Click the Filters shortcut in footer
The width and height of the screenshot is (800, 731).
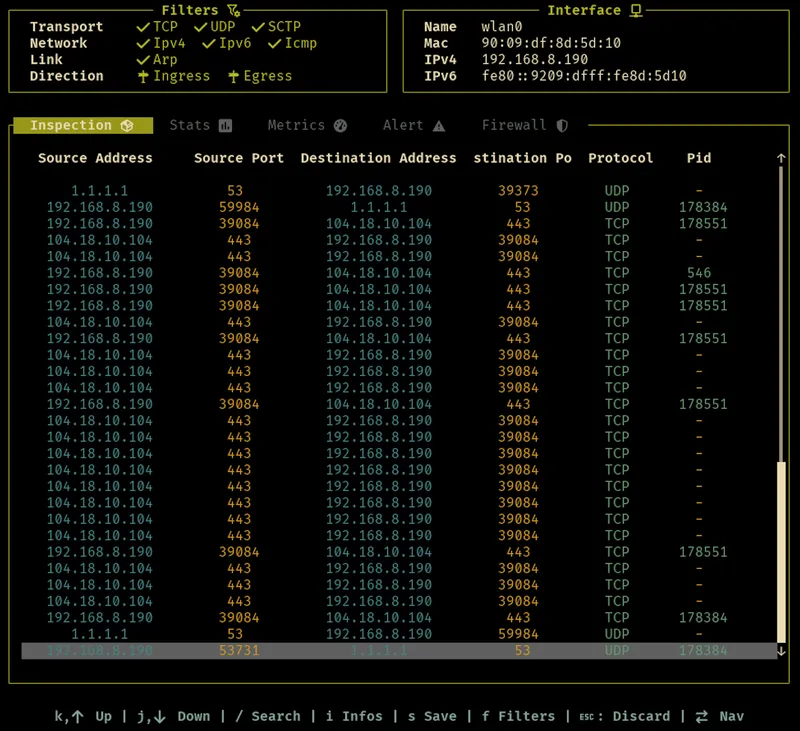pyautogui.click(x=518, y=716)
